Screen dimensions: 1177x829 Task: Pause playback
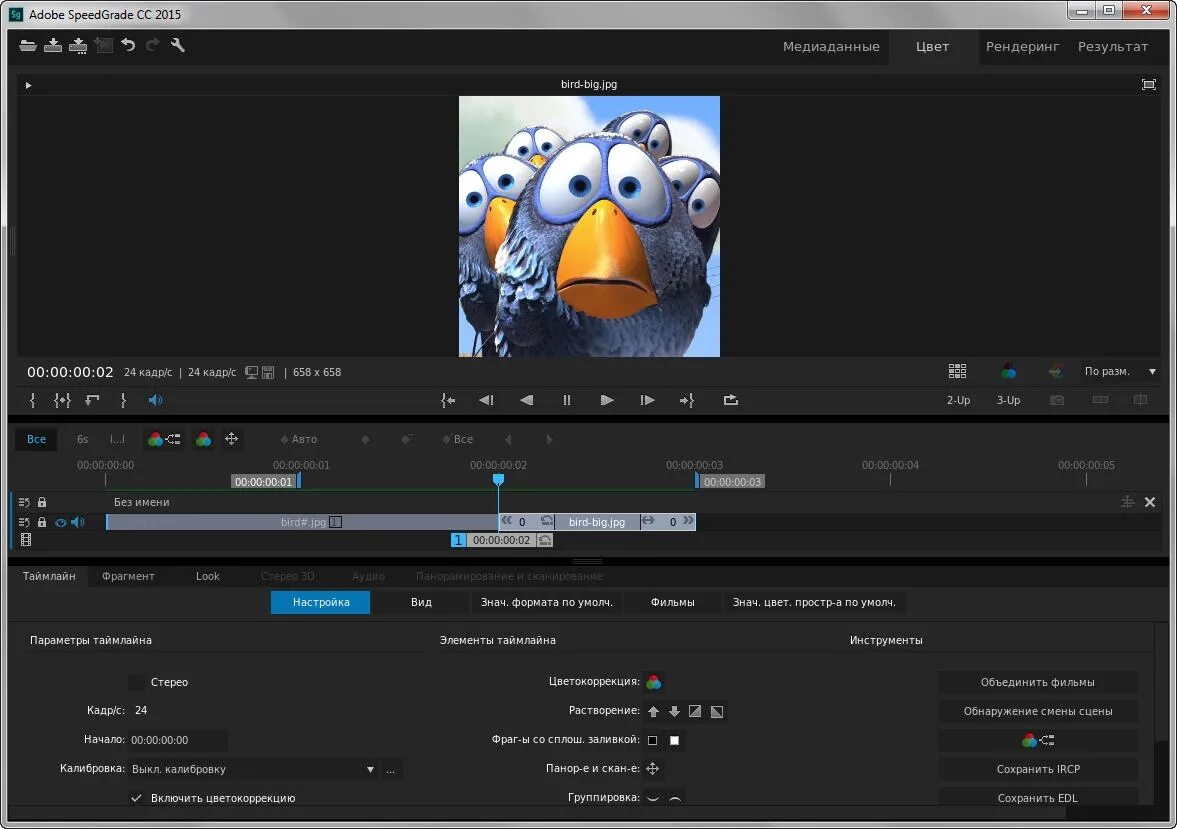[567, 400]
